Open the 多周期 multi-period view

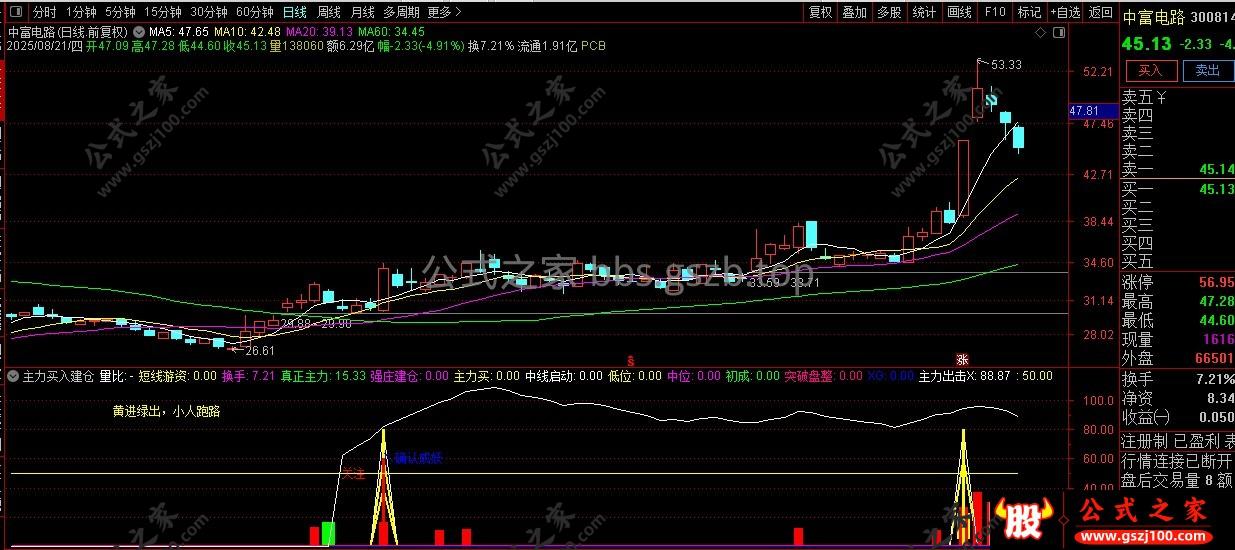[402, 13]
